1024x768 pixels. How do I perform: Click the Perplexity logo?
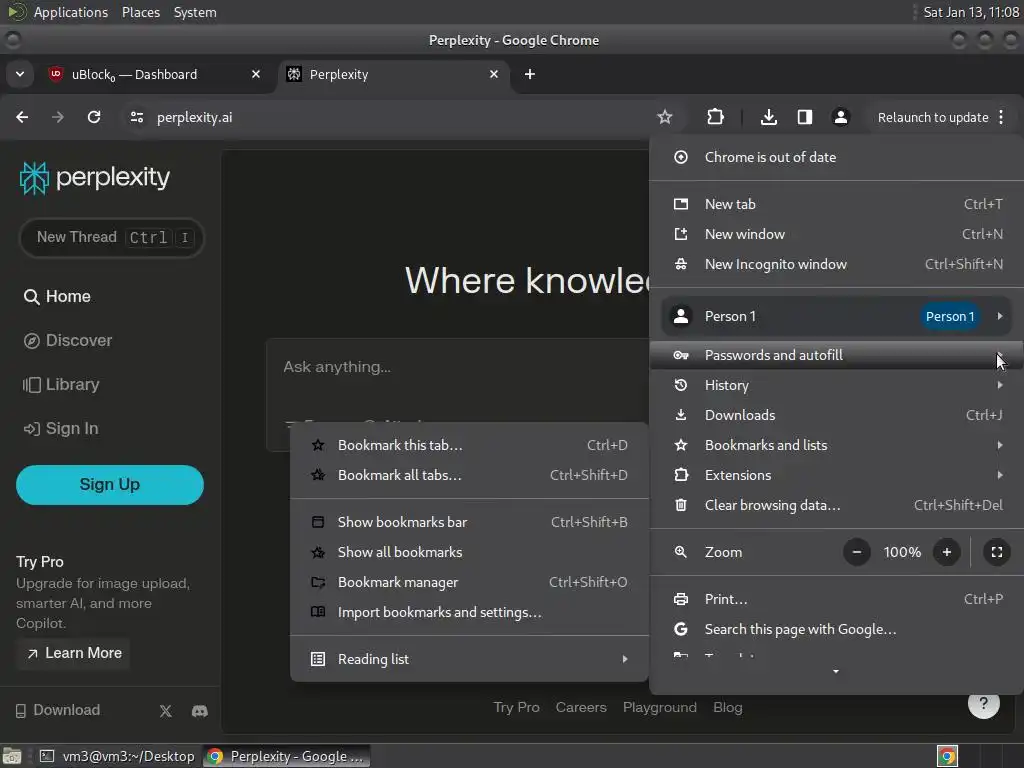tap(95, 178)
